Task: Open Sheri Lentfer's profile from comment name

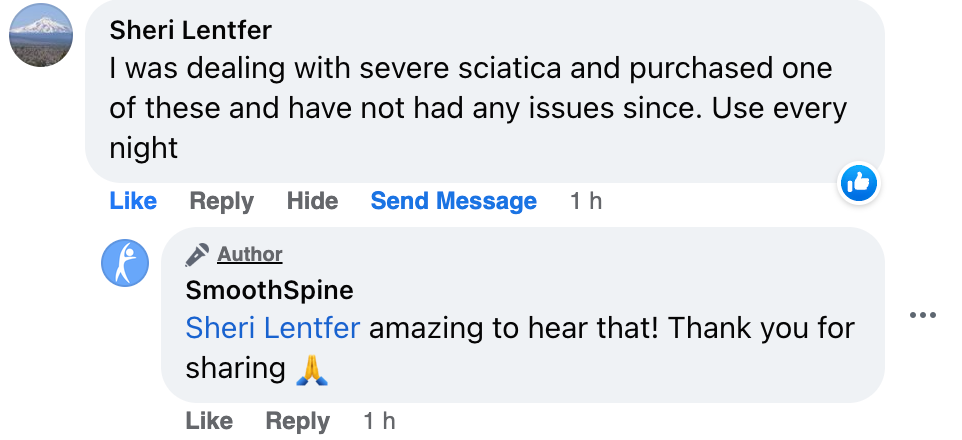Action: click(190, 31)
